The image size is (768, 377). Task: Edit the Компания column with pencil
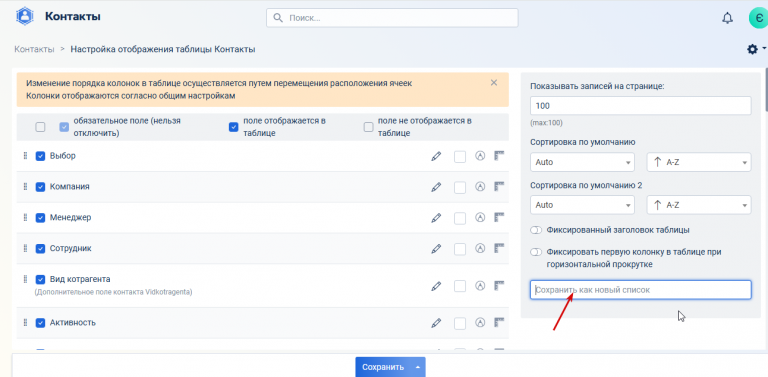pos(436,187)
